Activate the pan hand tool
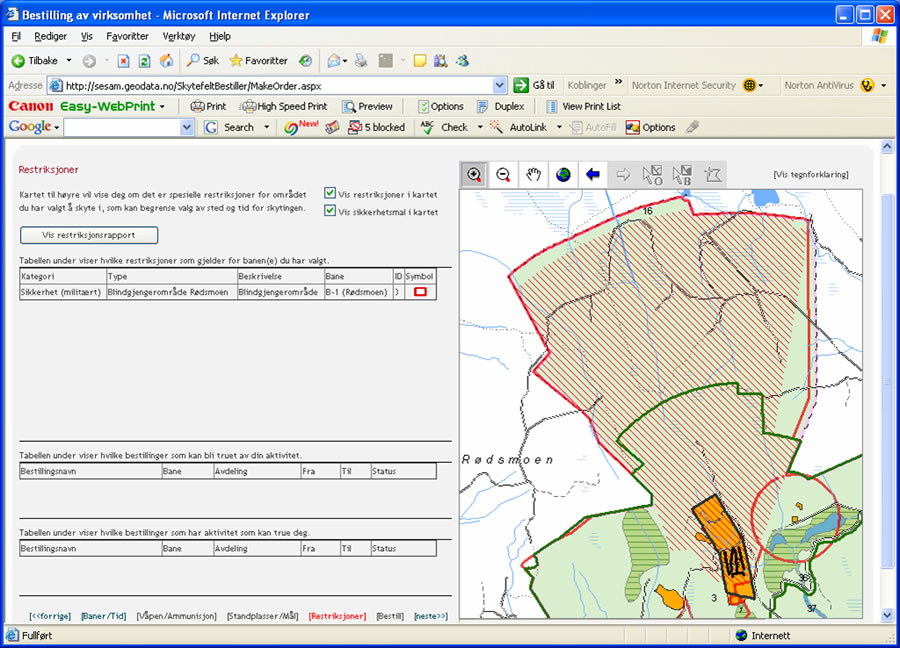The height and width of the screenshot is (648, 900). coord(534,174)
